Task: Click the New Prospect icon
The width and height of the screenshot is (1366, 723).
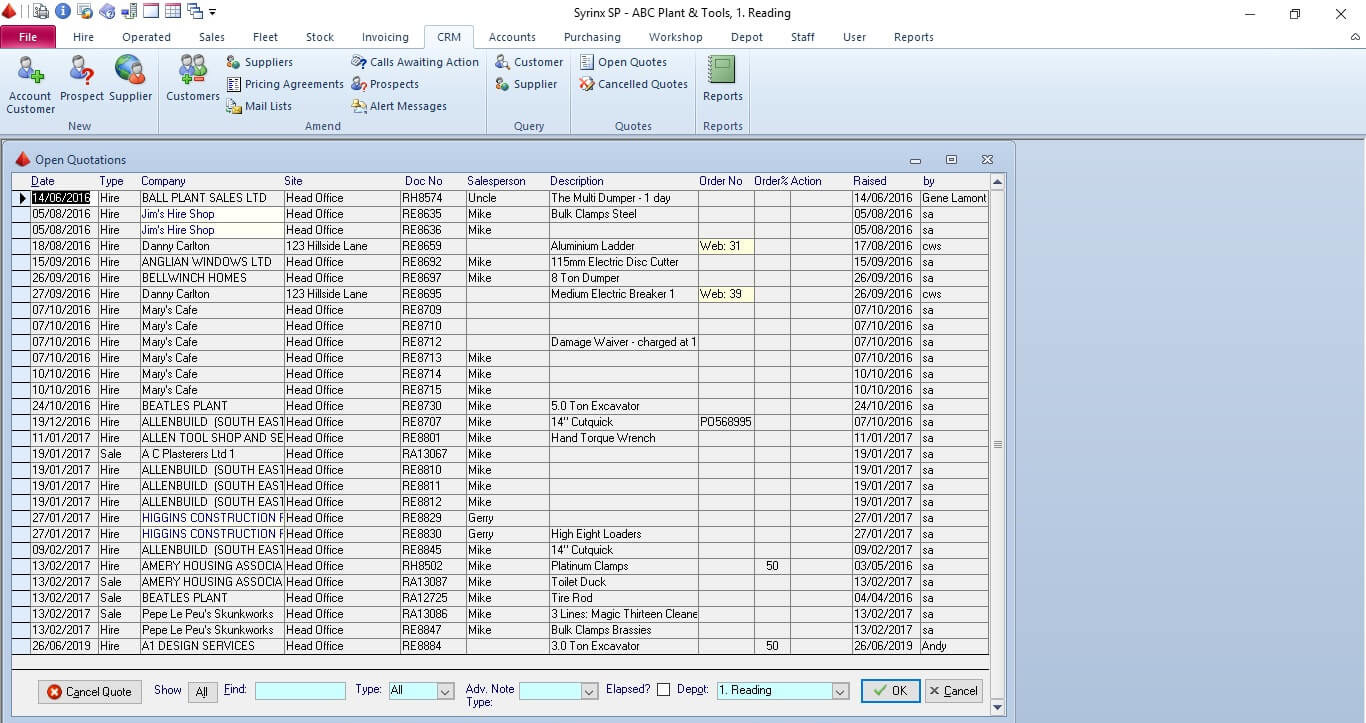Action: (x=82, y=79)
